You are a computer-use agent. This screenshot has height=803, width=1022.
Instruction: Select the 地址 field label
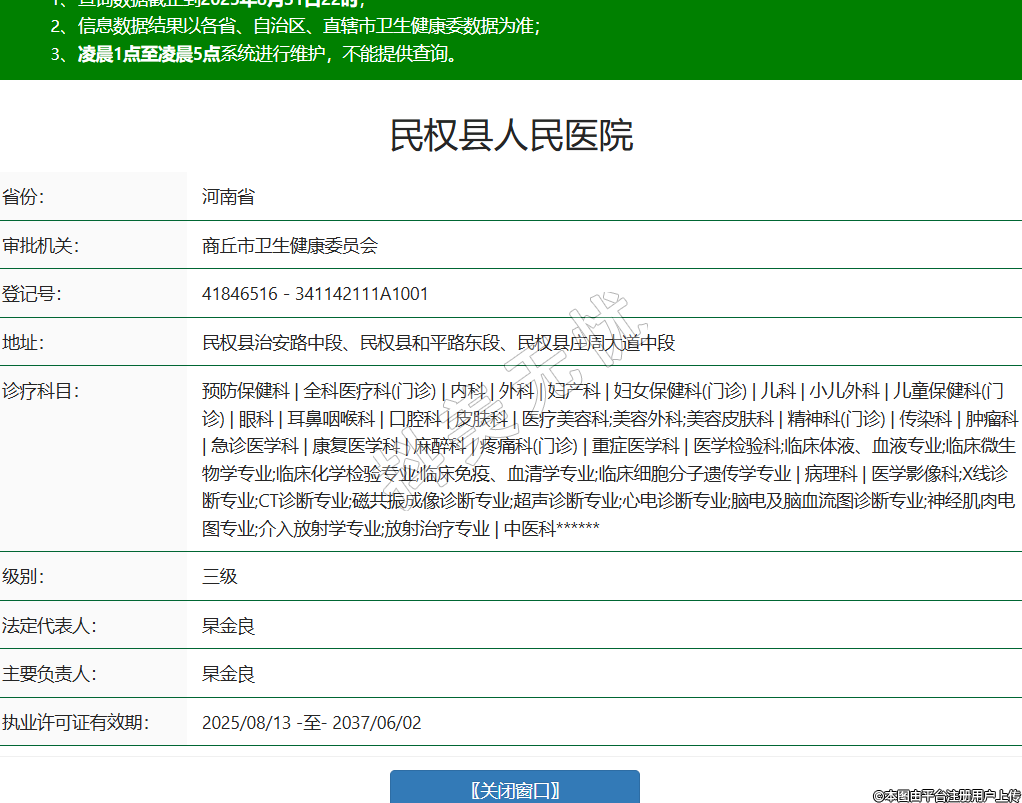23,343
